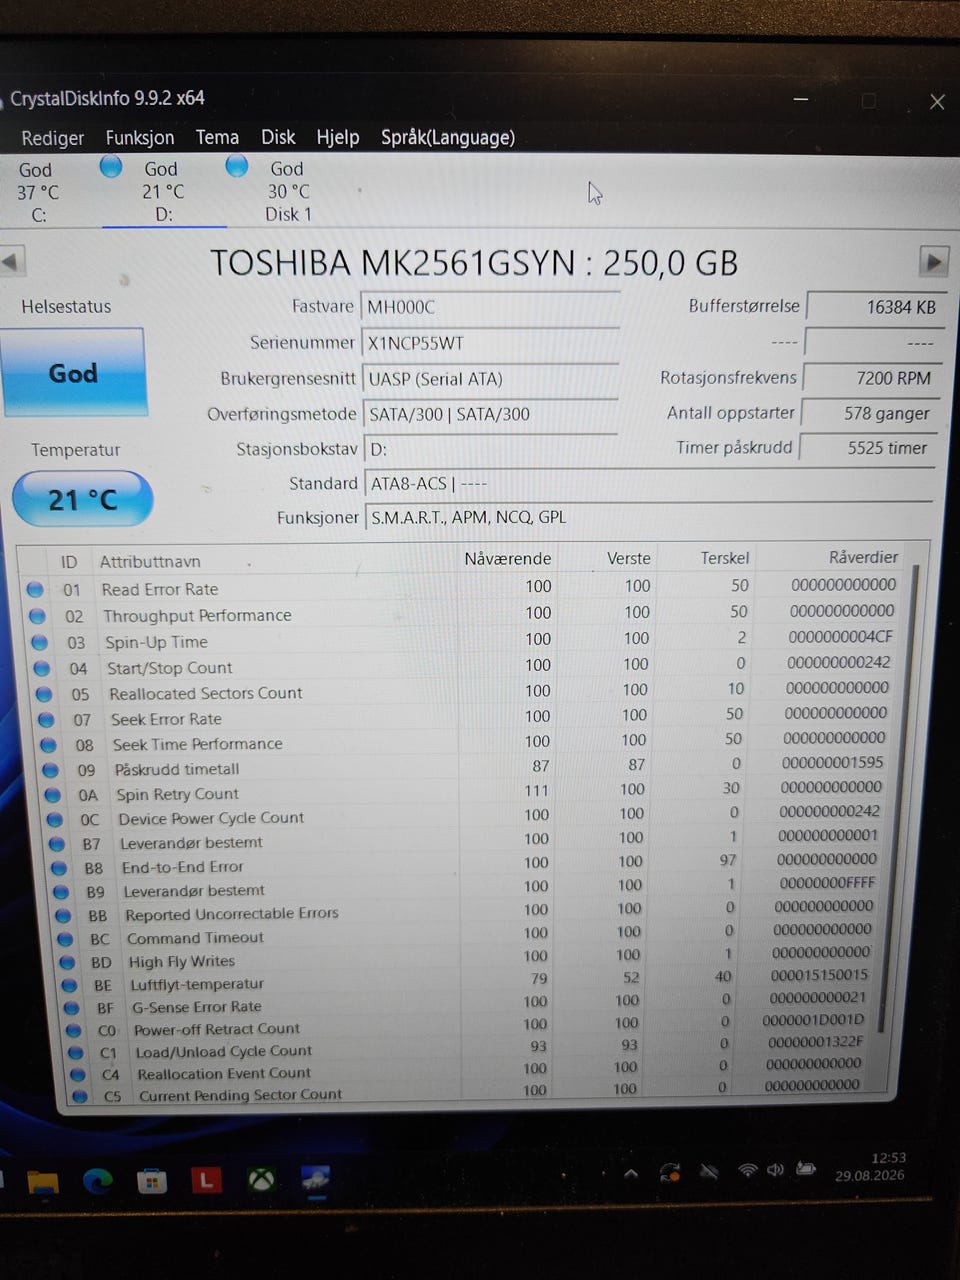Open the Rediger menu
Screen dimensions: 960x1280
53,138
